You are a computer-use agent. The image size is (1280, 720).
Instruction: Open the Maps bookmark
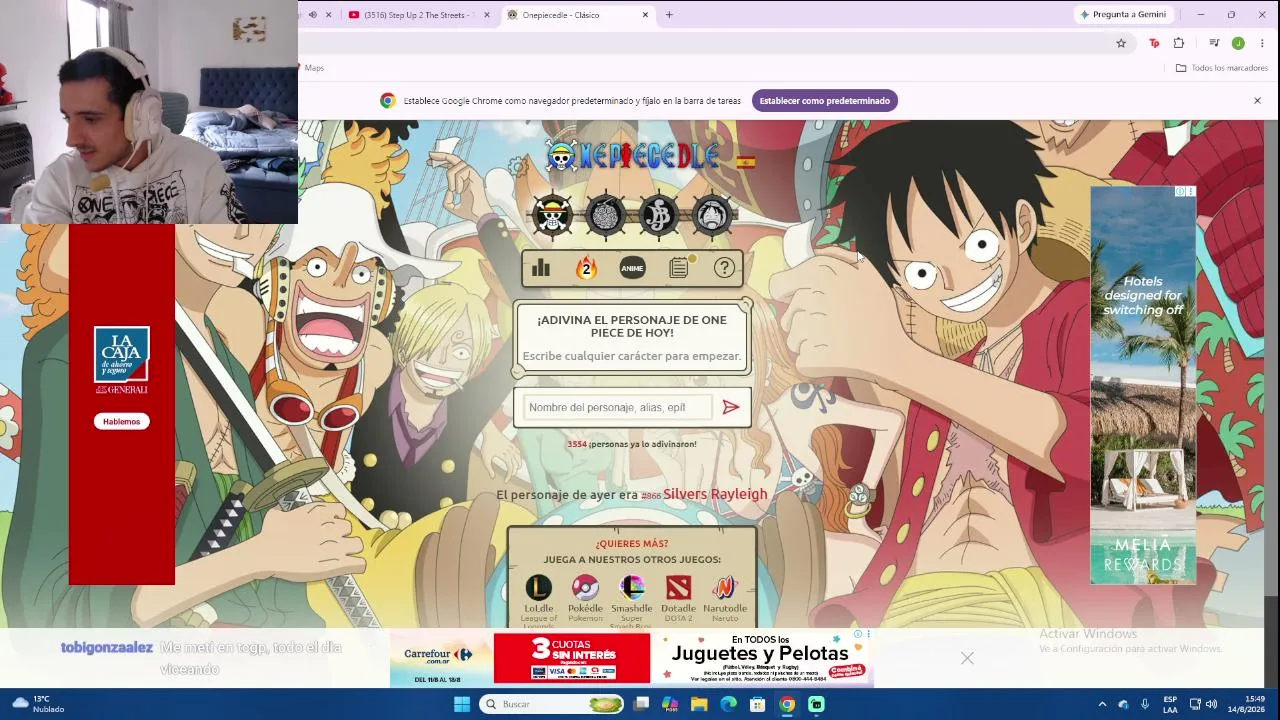pyautogui.click(x=314, y=68)
